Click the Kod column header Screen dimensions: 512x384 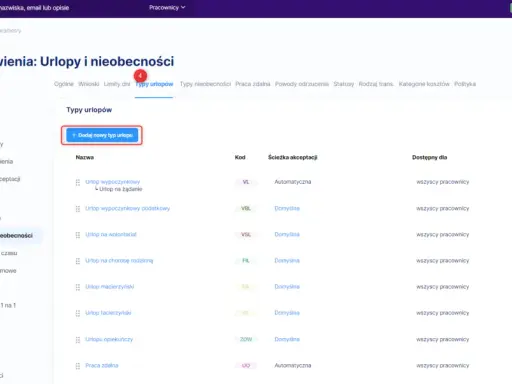pos(240,157)
